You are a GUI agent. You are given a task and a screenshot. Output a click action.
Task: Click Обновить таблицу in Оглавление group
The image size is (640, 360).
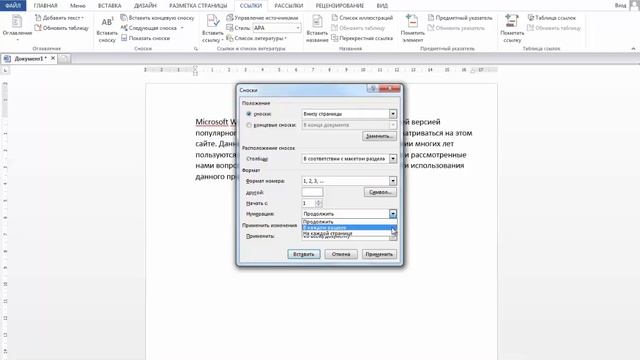(x=62, y=28)
